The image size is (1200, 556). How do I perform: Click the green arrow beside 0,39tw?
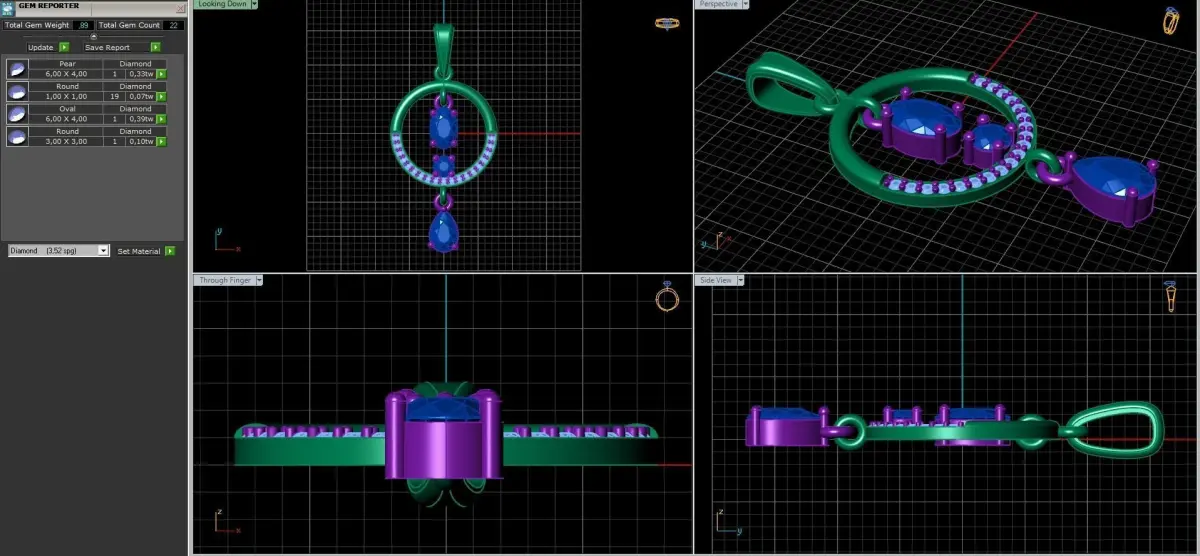[161, 119]
